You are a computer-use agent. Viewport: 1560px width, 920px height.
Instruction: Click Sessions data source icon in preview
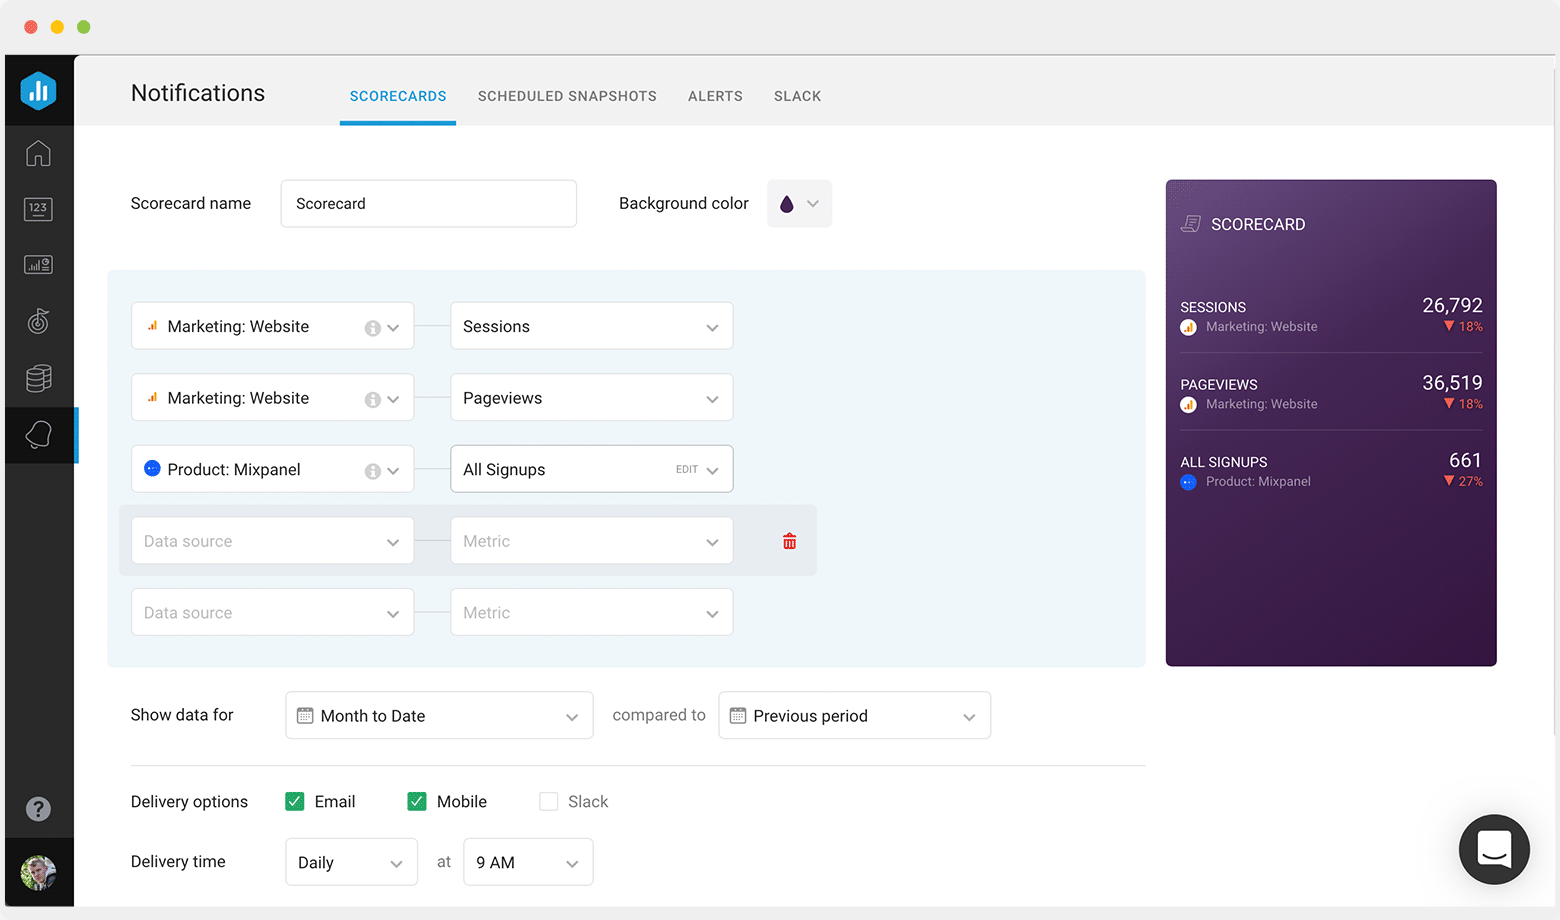[x=1188, y=327]
